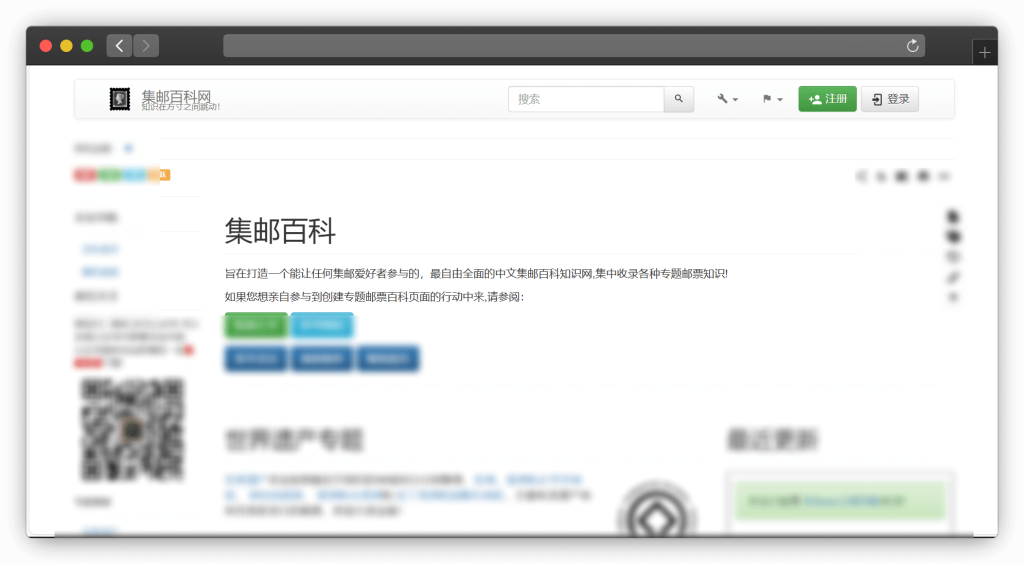Click the last dark blue button
This screenshot has height=564, width=1024.
tap(388, 358)
